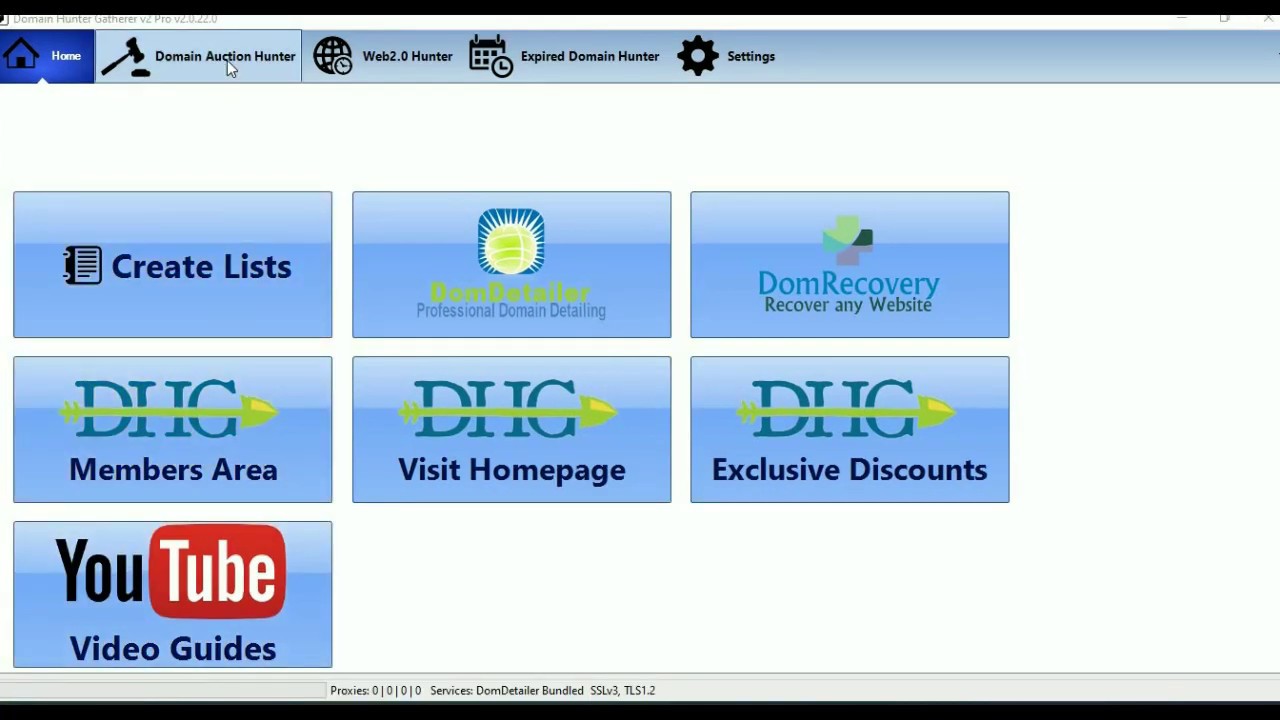Open the Home tab
Image resolution: width=1280 pixels, height=720 pixels.
[x=47, y=56]
